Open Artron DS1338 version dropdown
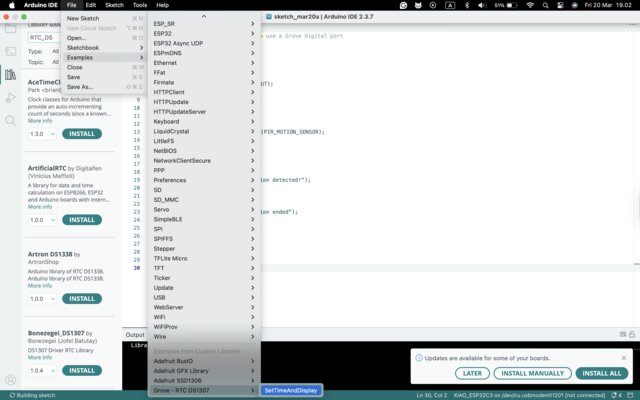640x400 pixels. [x=42, y=299]
